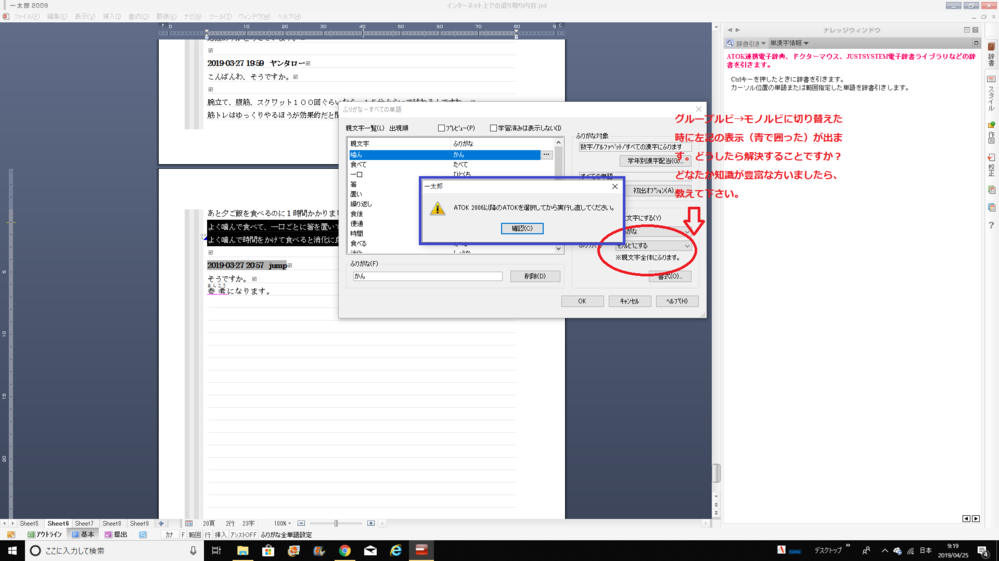Viewport: 999px width, 561px height.
Task: Switch to the Sheet5 tab
Action: (x=29, y=523)
